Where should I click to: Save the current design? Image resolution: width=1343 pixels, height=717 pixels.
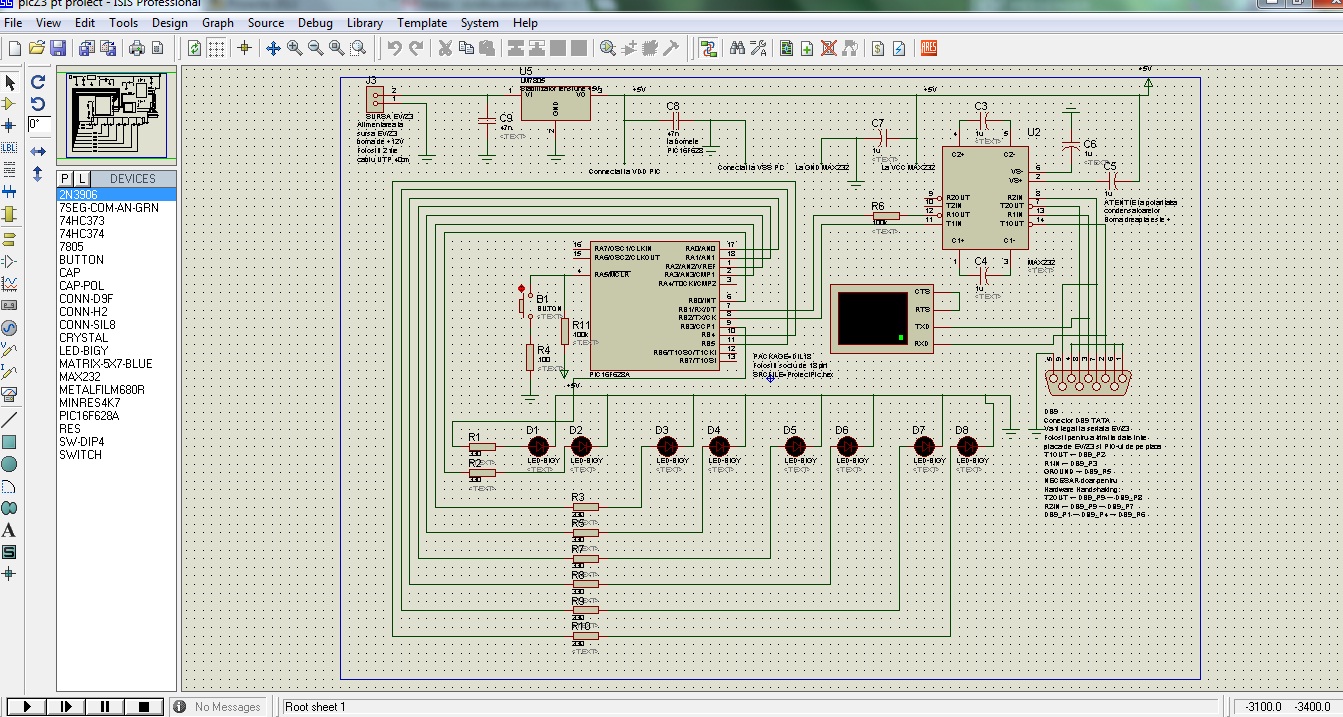[58, 48]
